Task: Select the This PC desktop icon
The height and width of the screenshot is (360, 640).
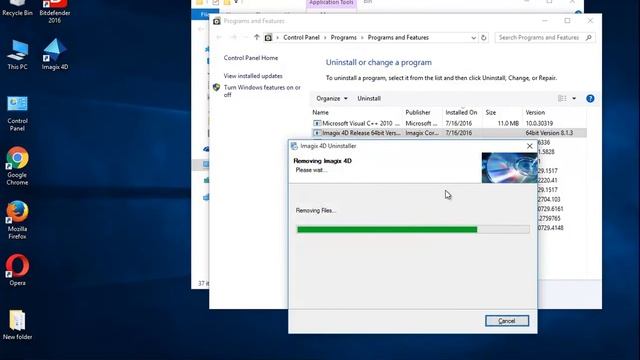Action: (x=17, y=55)
